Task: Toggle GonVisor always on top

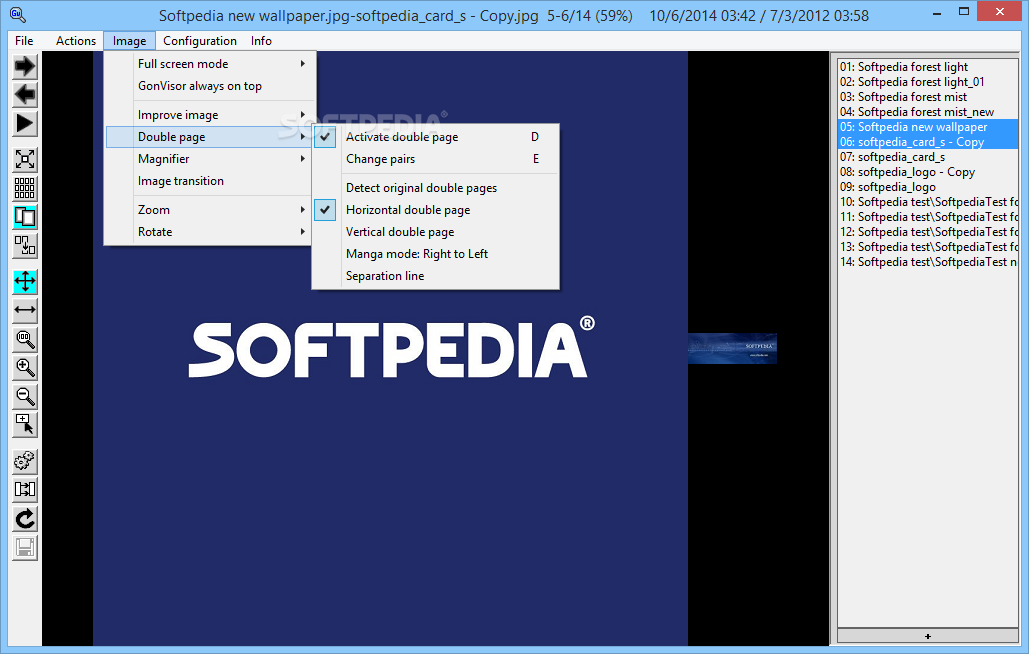Action: (209, 86)
